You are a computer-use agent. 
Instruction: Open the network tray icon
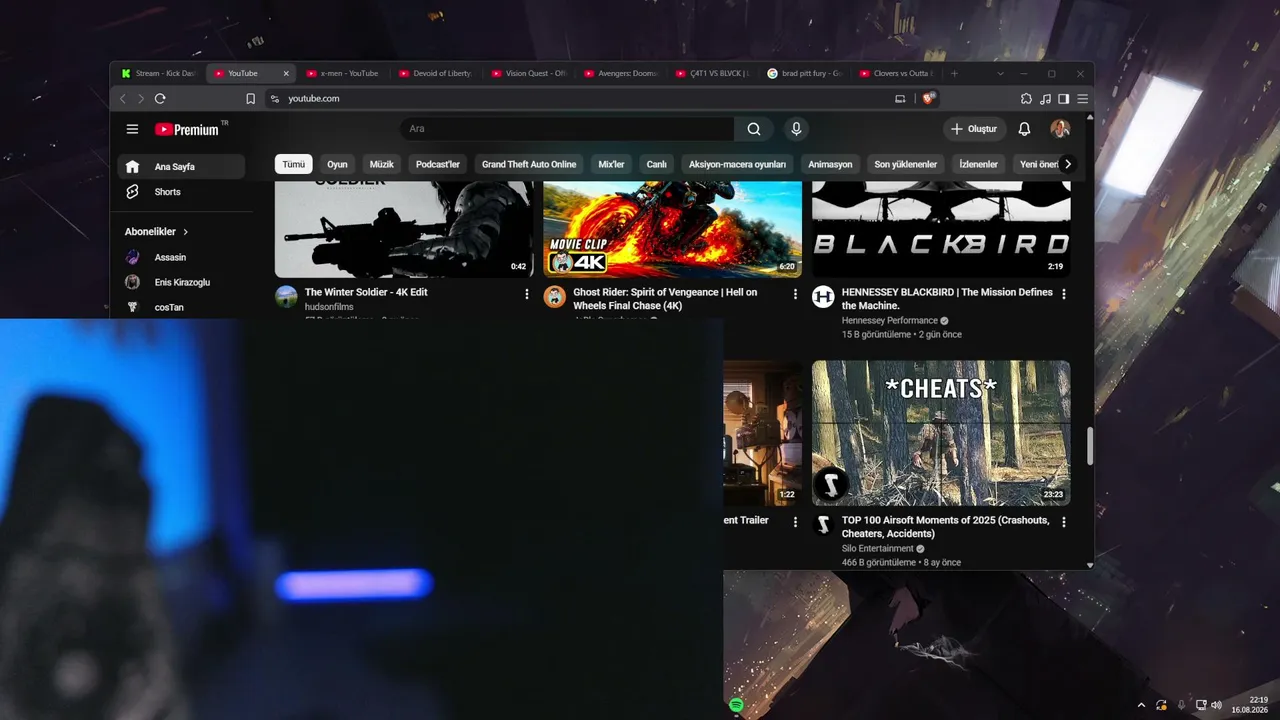point(1201,705)
